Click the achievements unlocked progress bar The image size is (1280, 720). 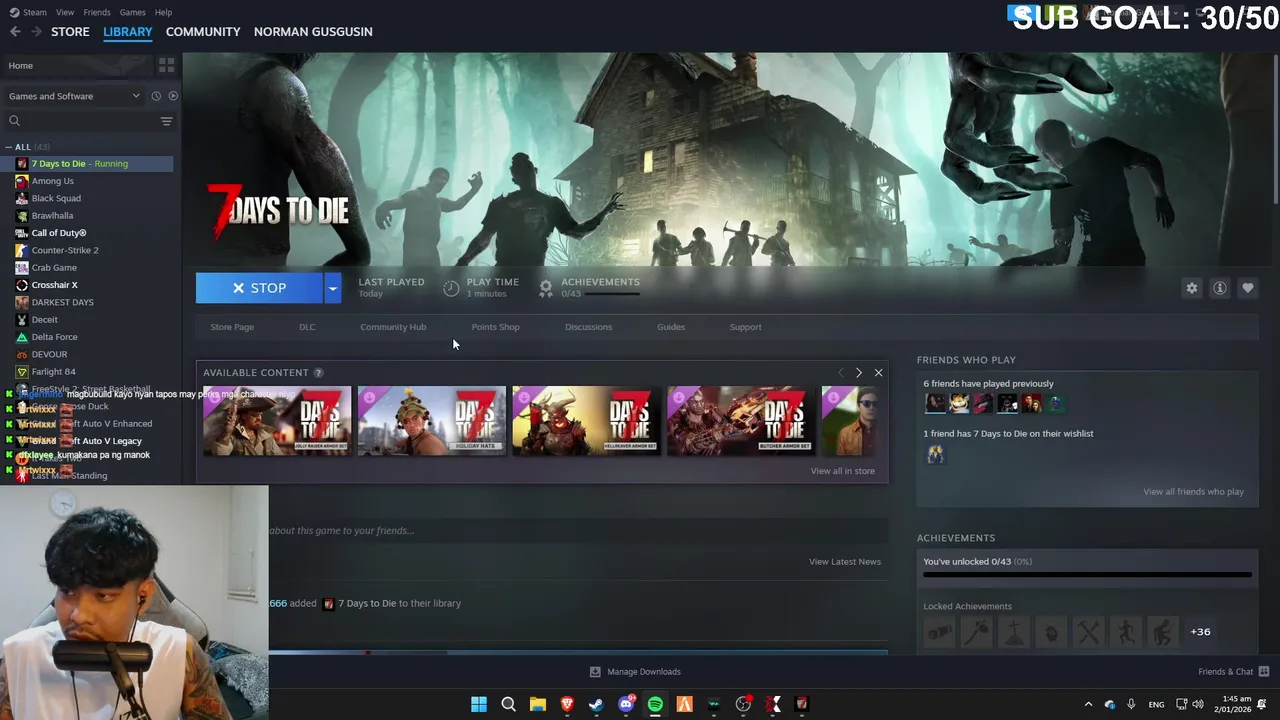point(1087,575)
